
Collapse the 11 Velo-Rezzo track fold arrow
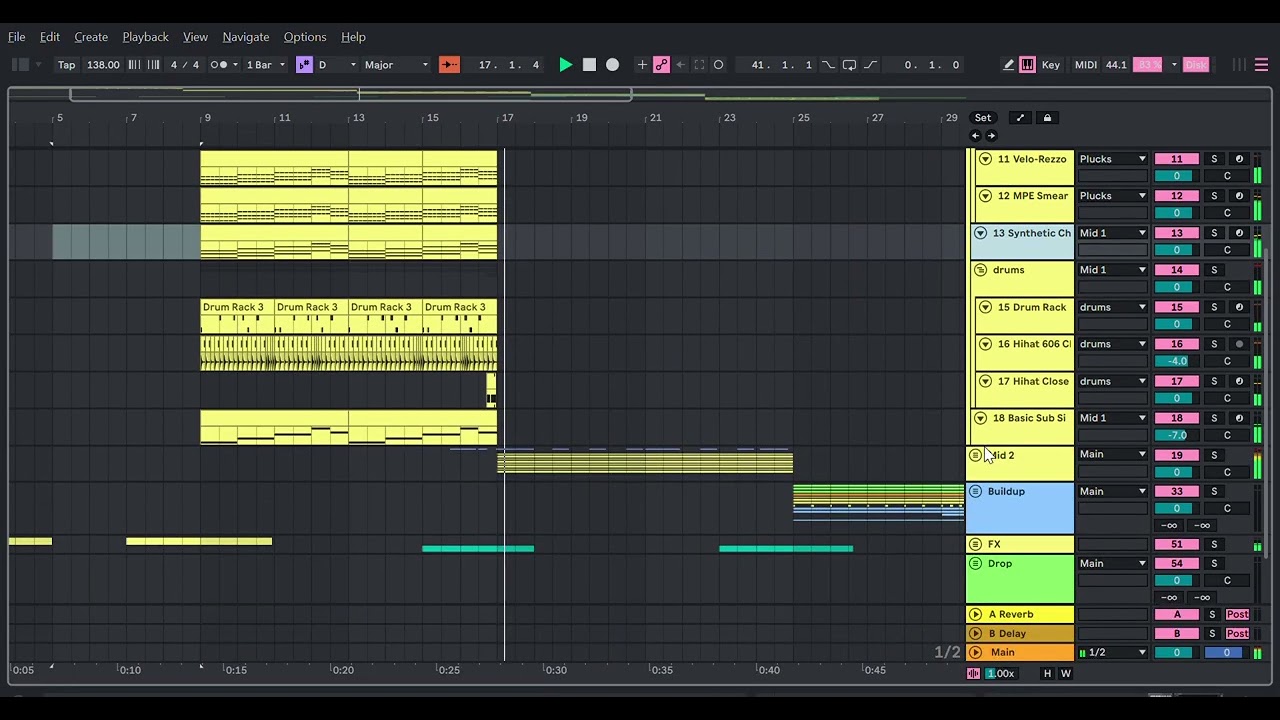tap(985, 159)
